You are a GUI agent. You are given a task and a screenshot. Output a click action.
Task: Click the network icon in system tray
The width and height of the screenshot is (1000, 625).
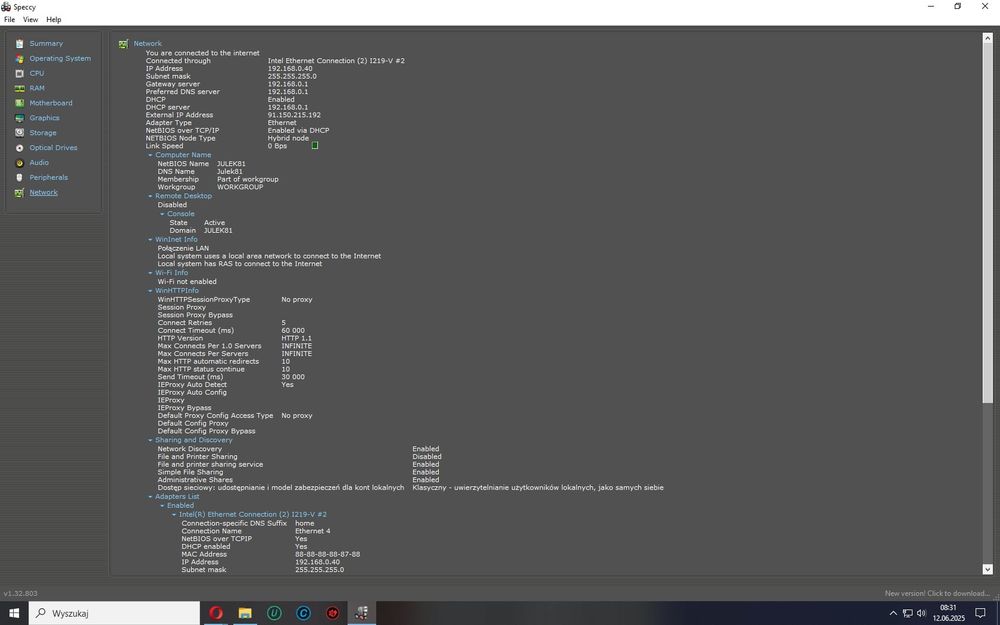[908, 613]
